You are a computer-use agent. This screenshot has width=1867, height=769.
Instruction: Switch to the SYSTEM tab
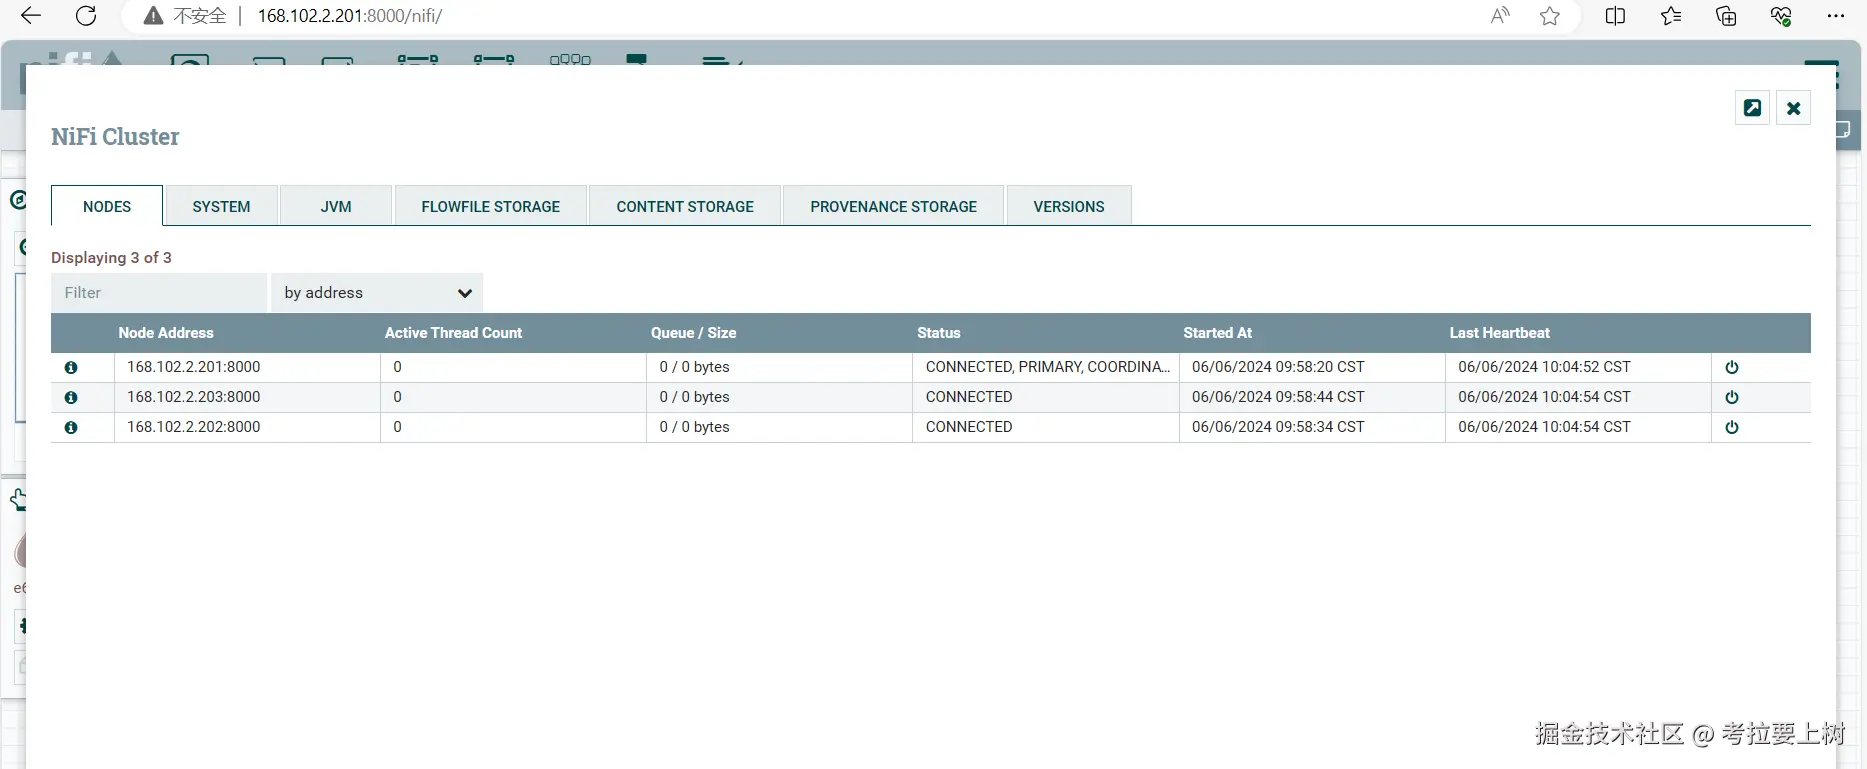pos(221,206)
